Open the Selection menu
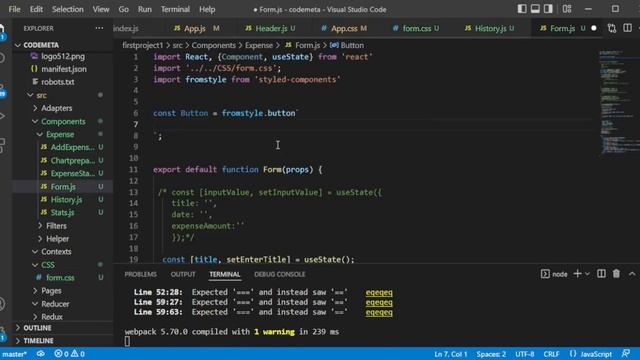The height and width of the screenshot is (360, 640). [x=67, y=9]
